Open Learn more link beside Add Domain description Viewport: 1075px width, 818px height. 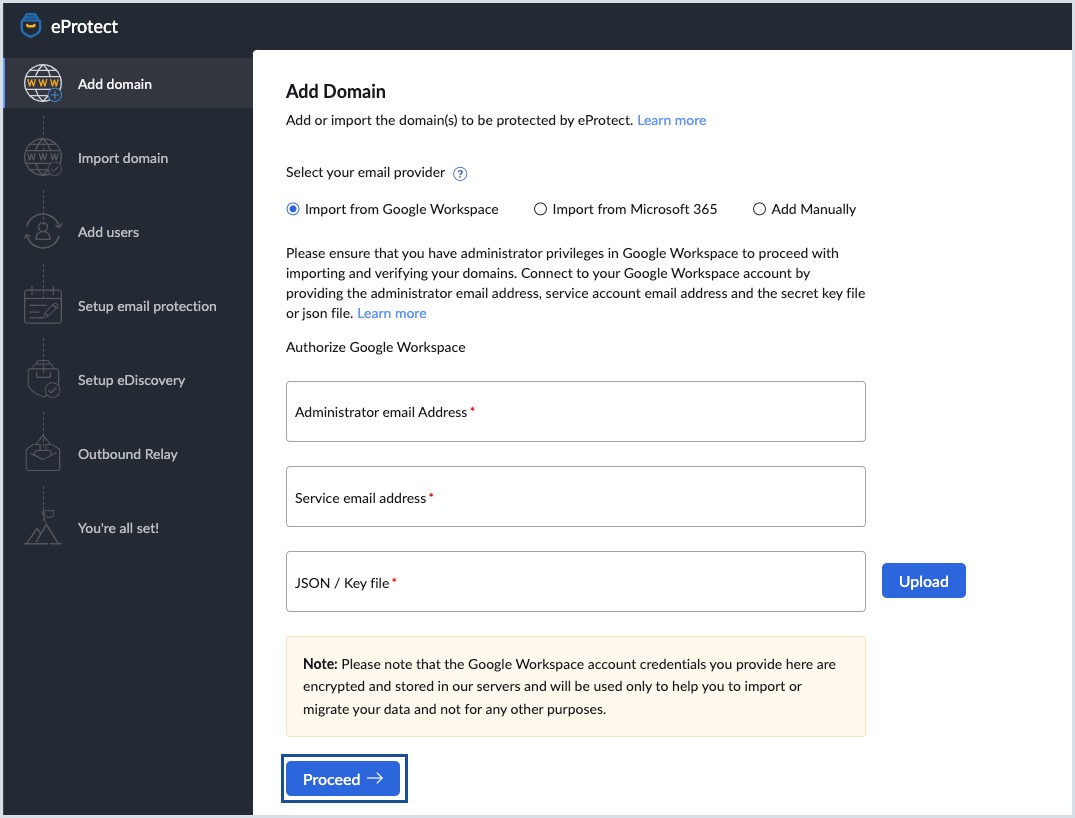[671, 120]
